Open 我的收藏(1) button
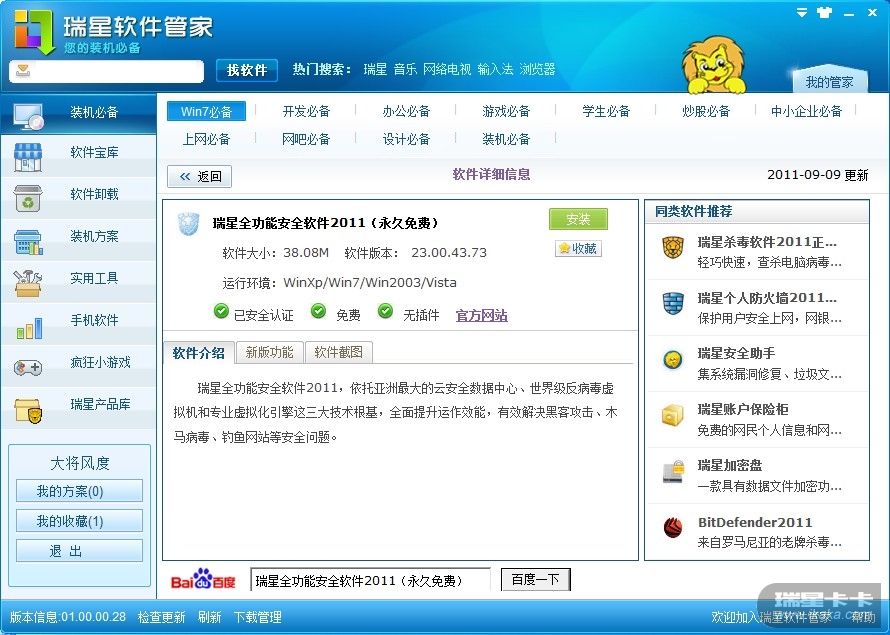The image size is (890, 635). pyautogui.click(x=79, y=521)
